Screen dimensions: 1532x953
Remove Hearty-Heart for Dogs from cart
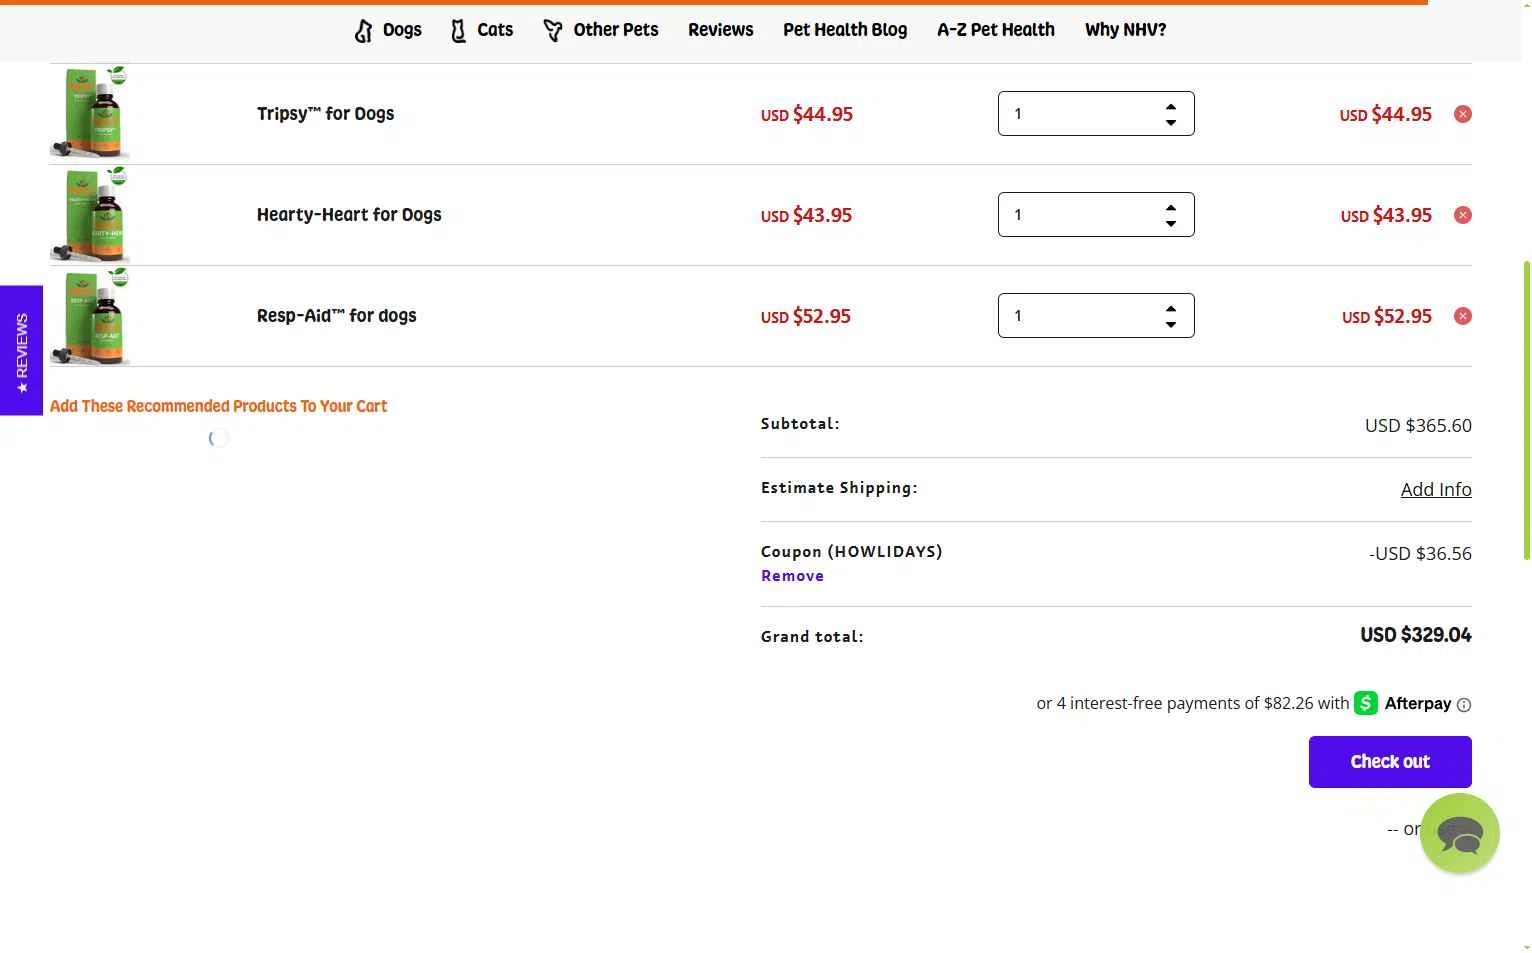[1462, 215]
